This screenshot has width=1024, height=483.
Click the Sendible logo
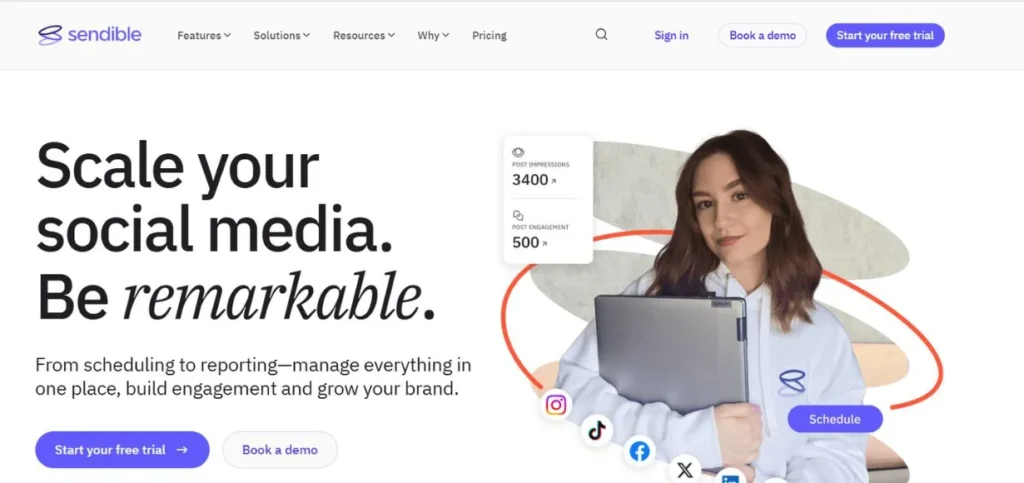pyautogui.click(x=89, y=35)
